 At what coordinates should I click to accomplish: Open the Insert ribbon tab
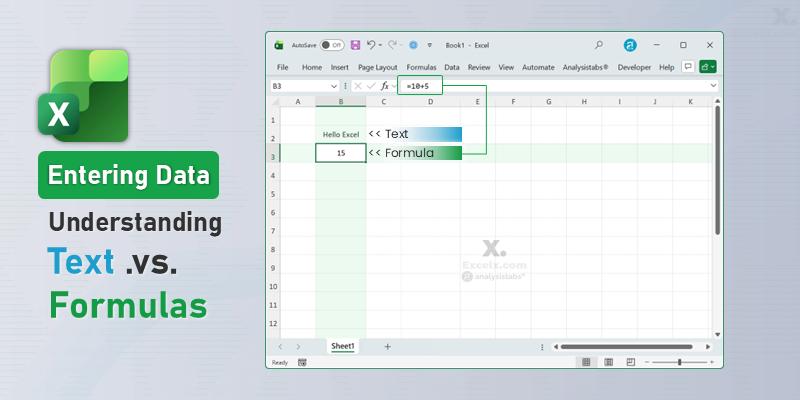tap(340, 67)
